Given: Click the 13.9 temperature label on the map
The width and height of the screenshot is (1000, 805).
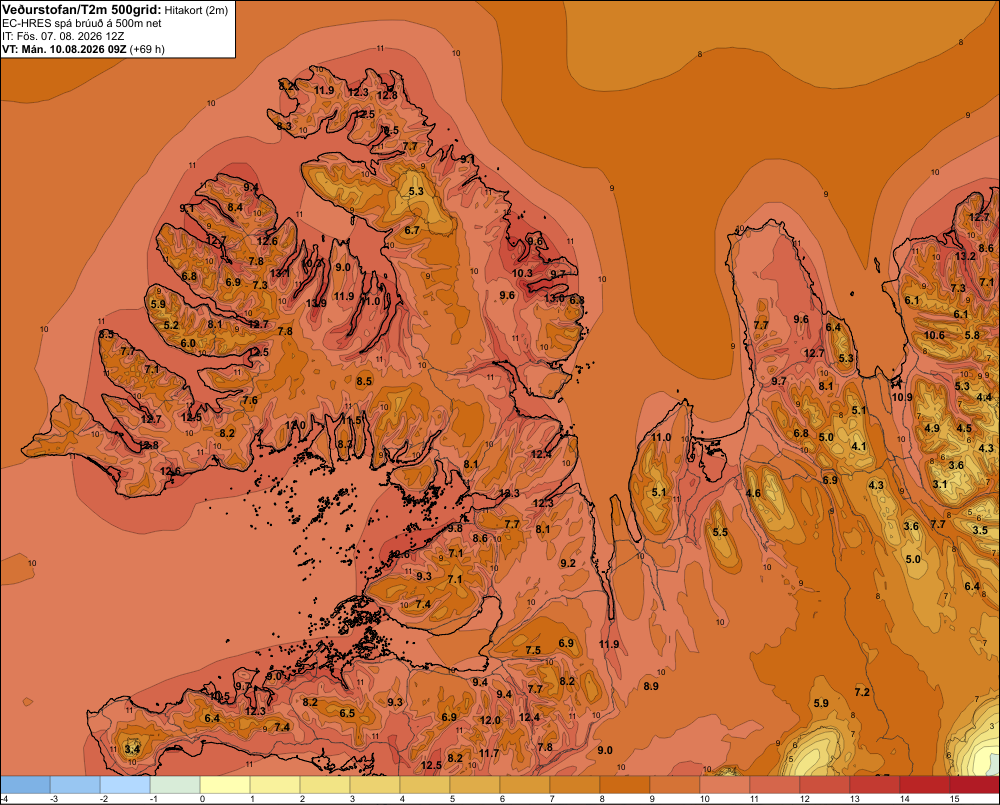Looking at the screenshot, I should coord(316,303).
